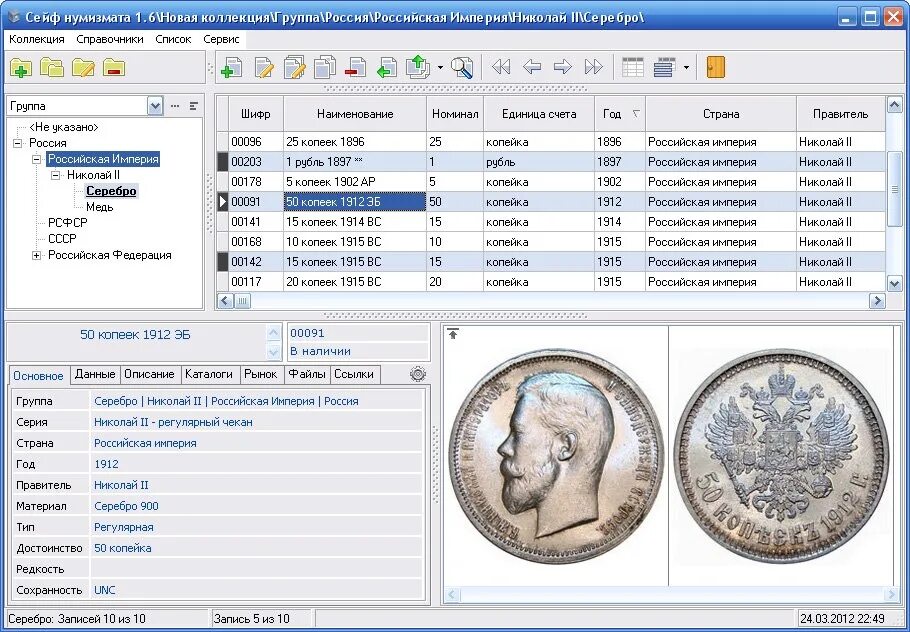Switch to the Данные tab
Image resolution: width=910 pixels, height=632 pixels.
pyautogui.click(x=95, y=374)
